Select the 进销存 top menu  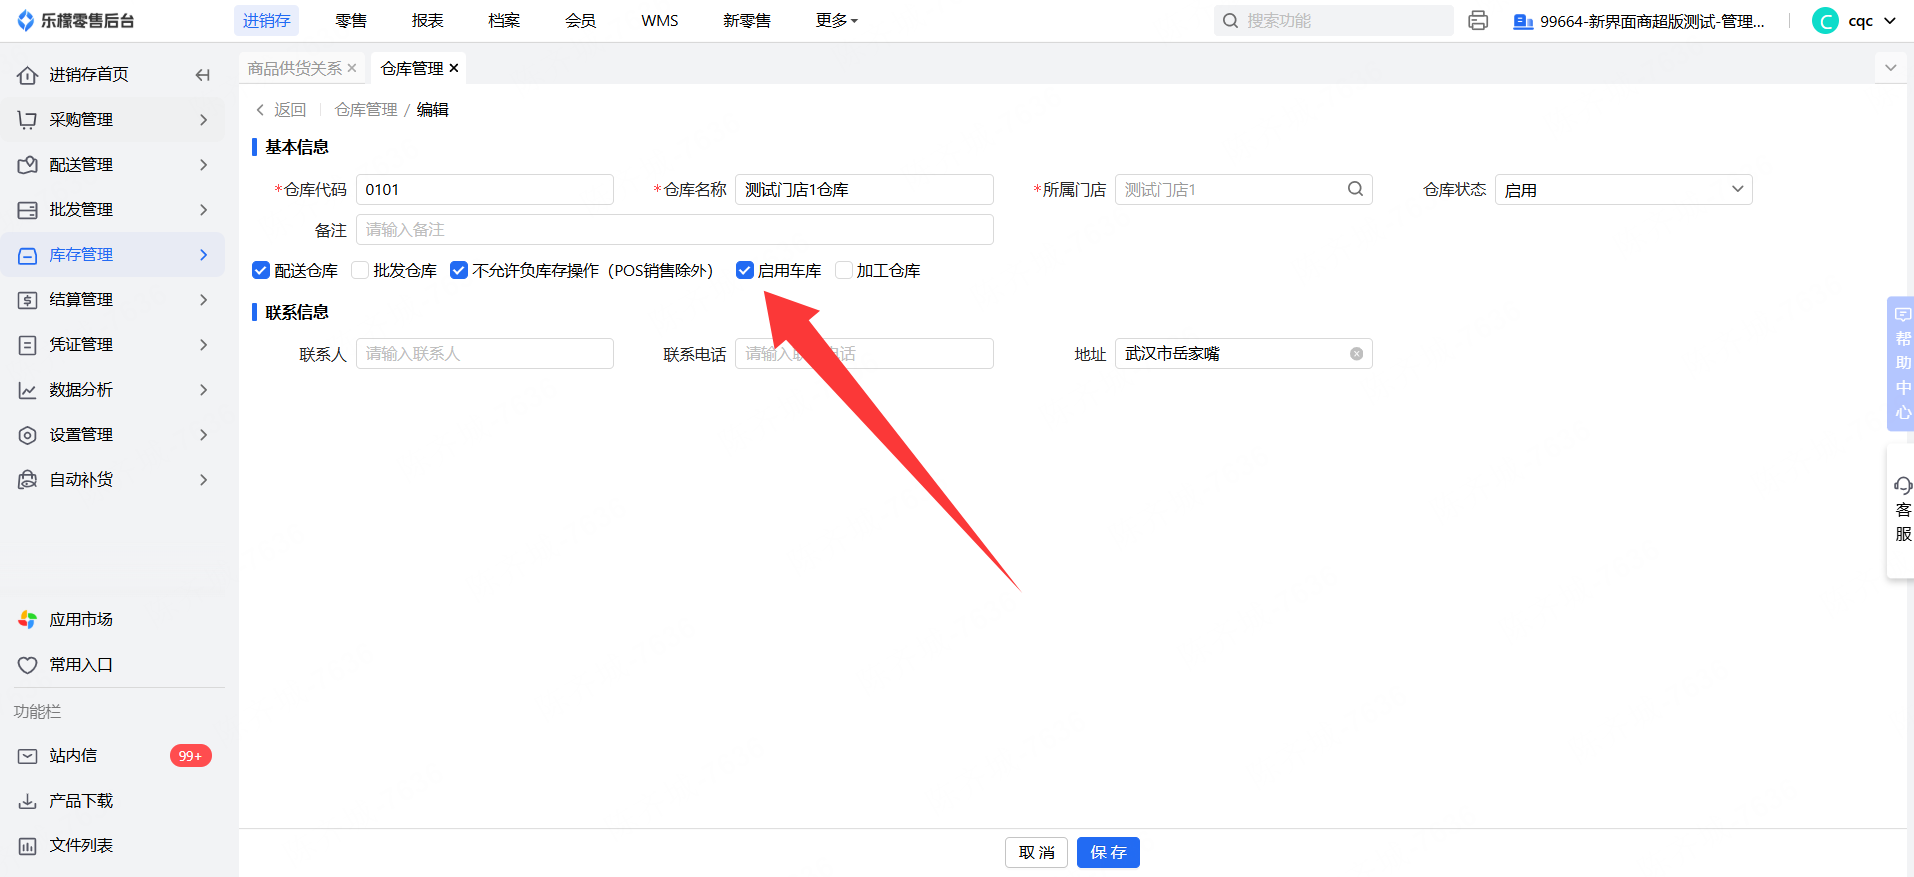[266, 20]
